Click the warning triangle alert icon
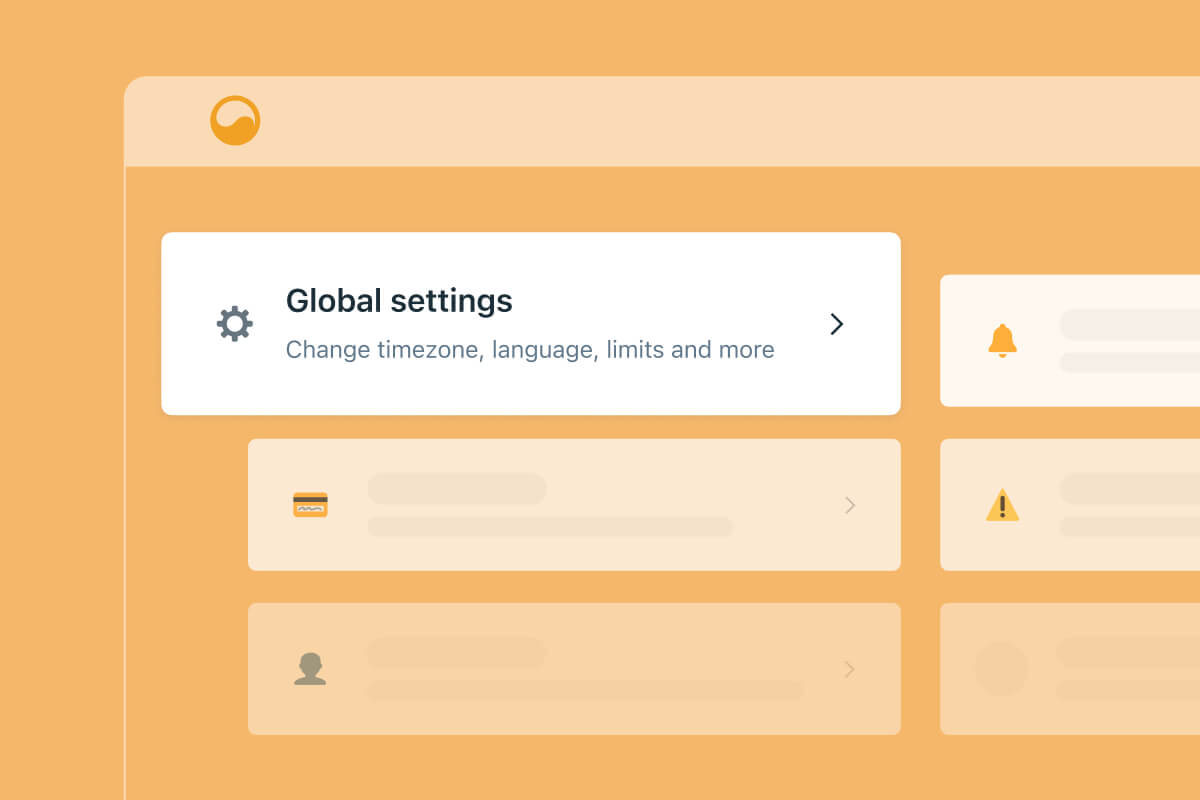 click(x=1002, y=505)
